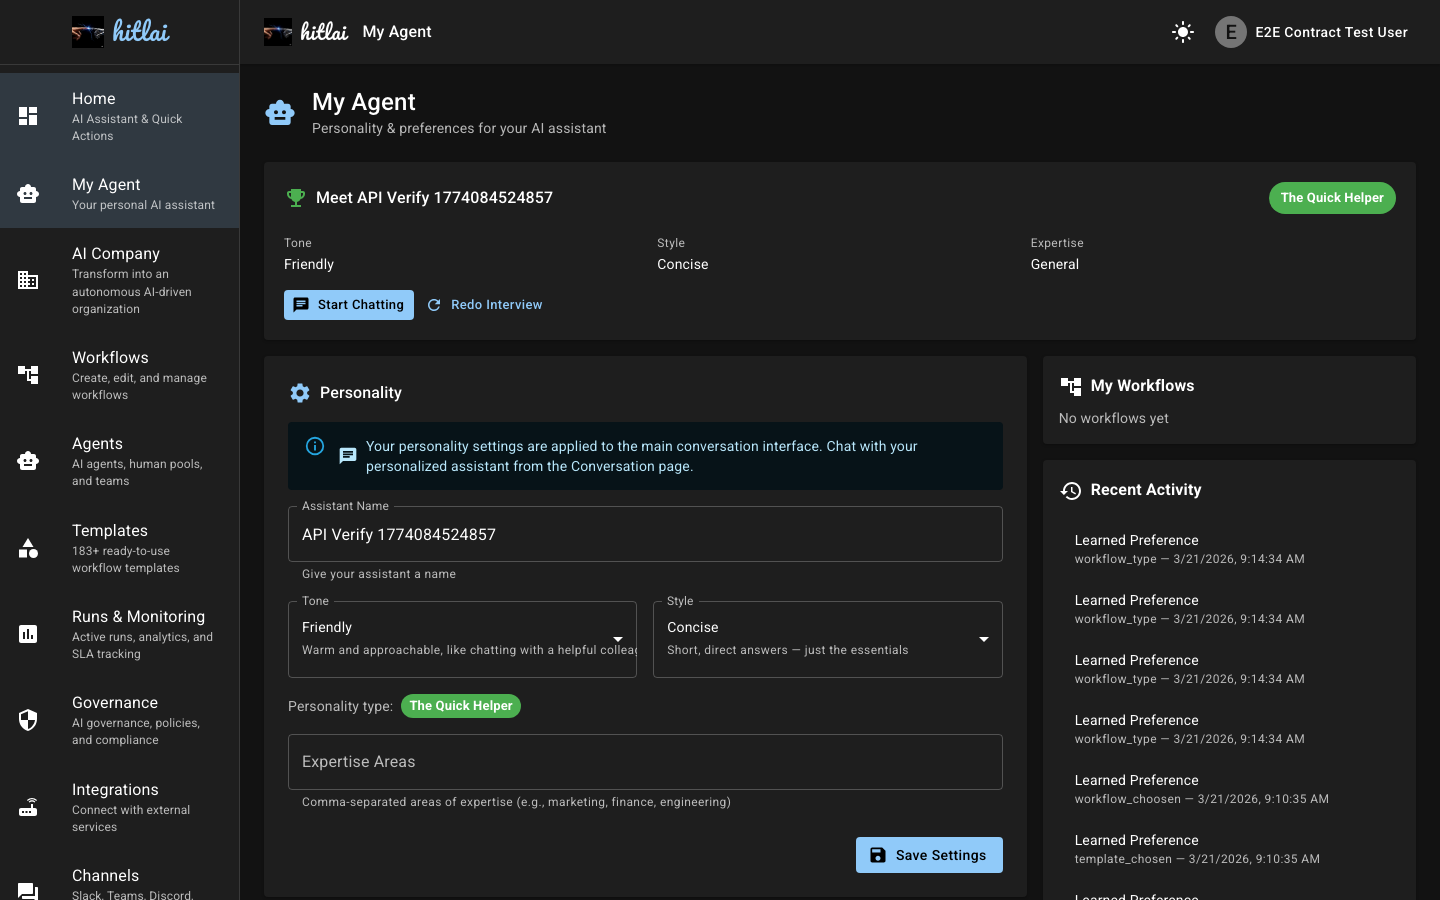
Task: Click the Integrations router icon
Action: click(x=28, y=807)
